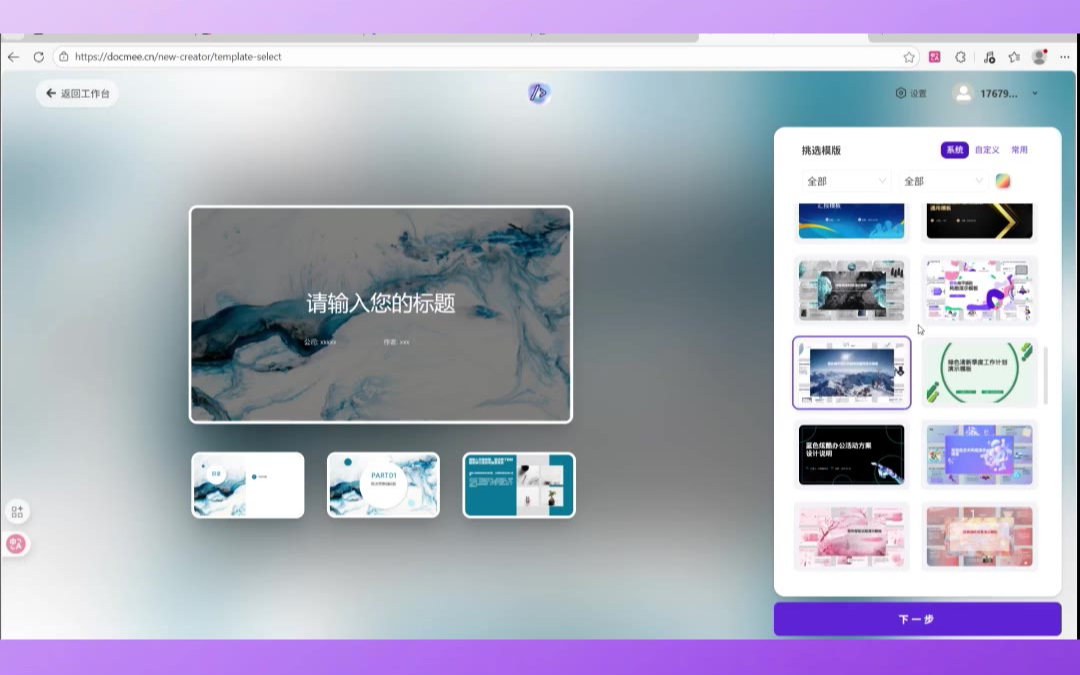Image resolution: width=1080 pixels, height=675 pixels.
Task: Bookmark page with the address bar star icon
Action: pos(908,57)
